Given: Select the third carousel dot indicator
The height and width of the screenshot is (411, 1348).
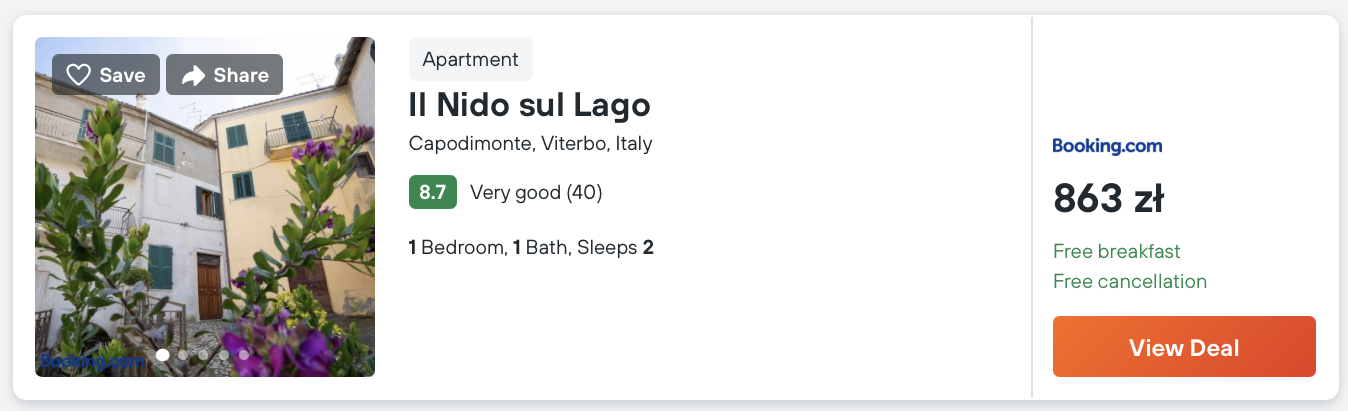Looking at the screenshot, I should tap(203, 355).
